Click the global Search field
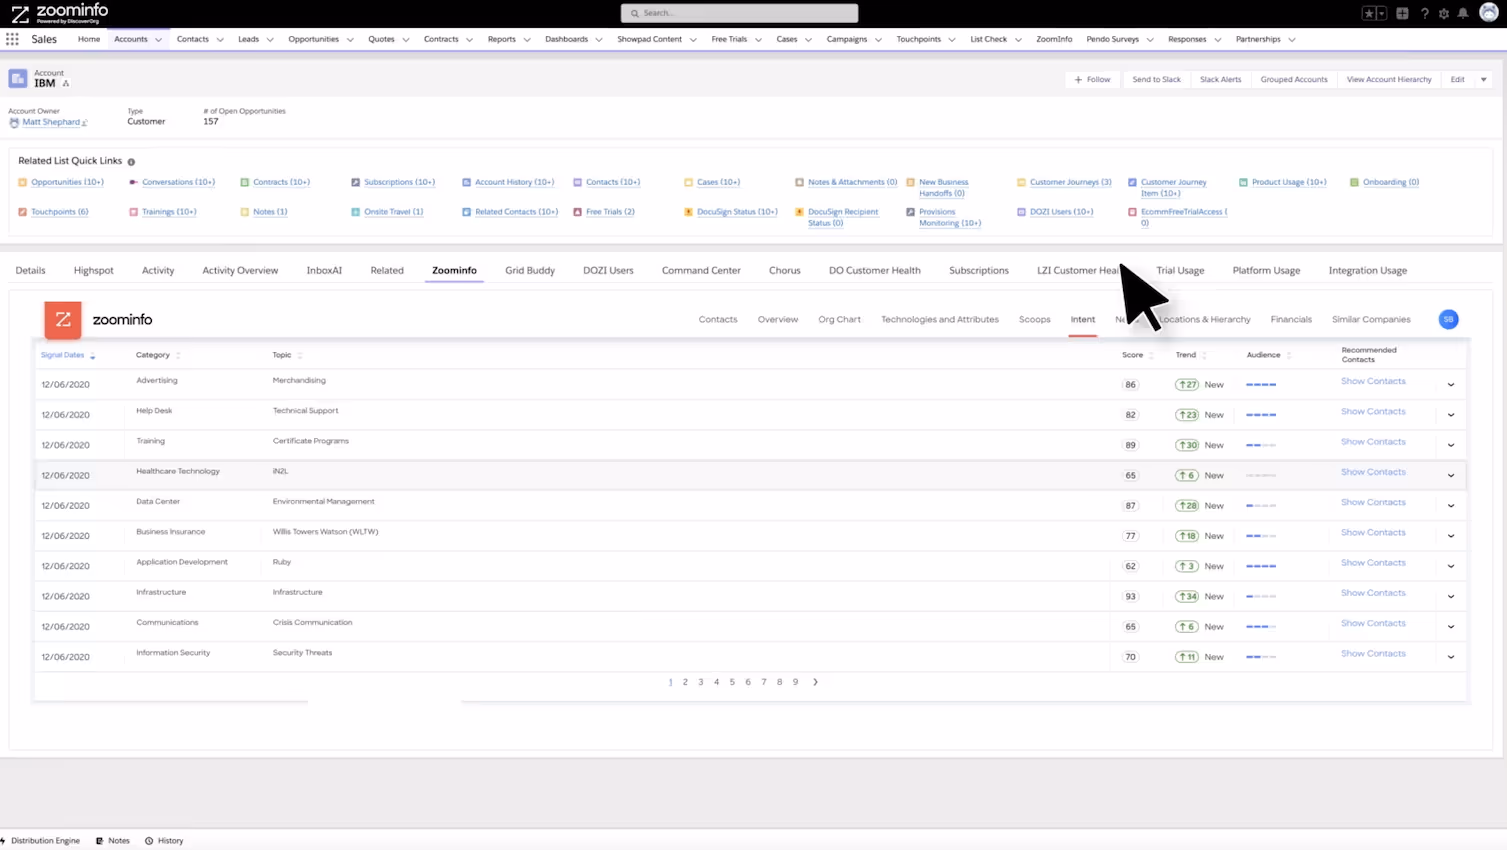The width and height of the screenshot is (1507, 850). [739, 13]
